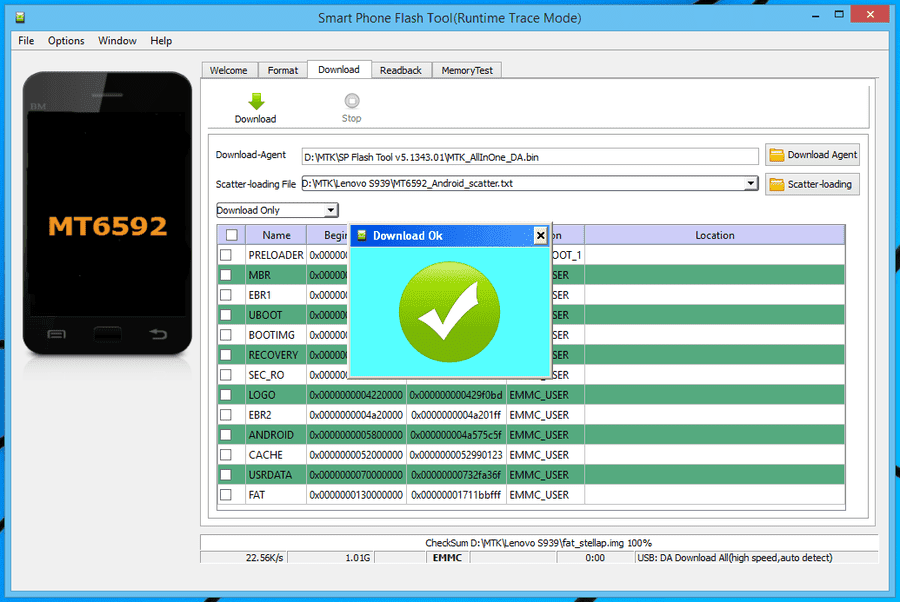Click the Name column header

pos(276,235)
